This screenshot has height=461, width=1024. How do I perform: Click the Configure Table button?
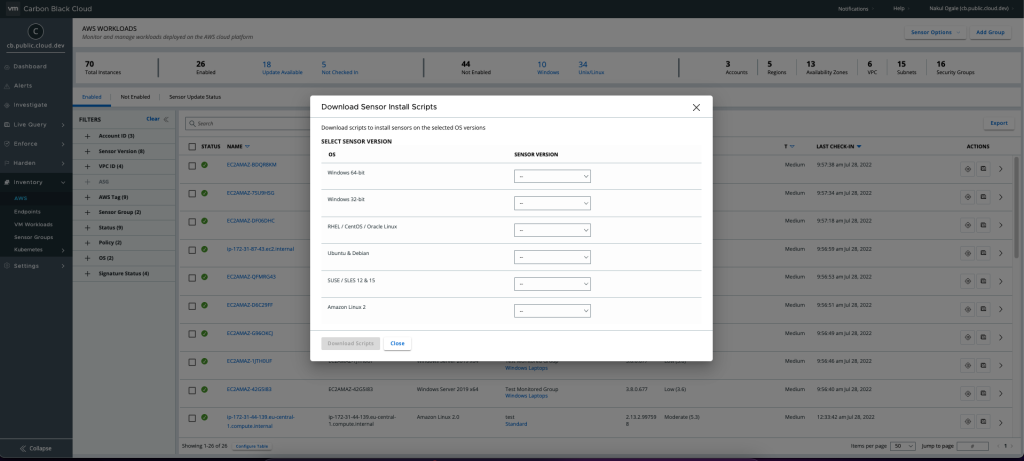[x=252, y=446]
